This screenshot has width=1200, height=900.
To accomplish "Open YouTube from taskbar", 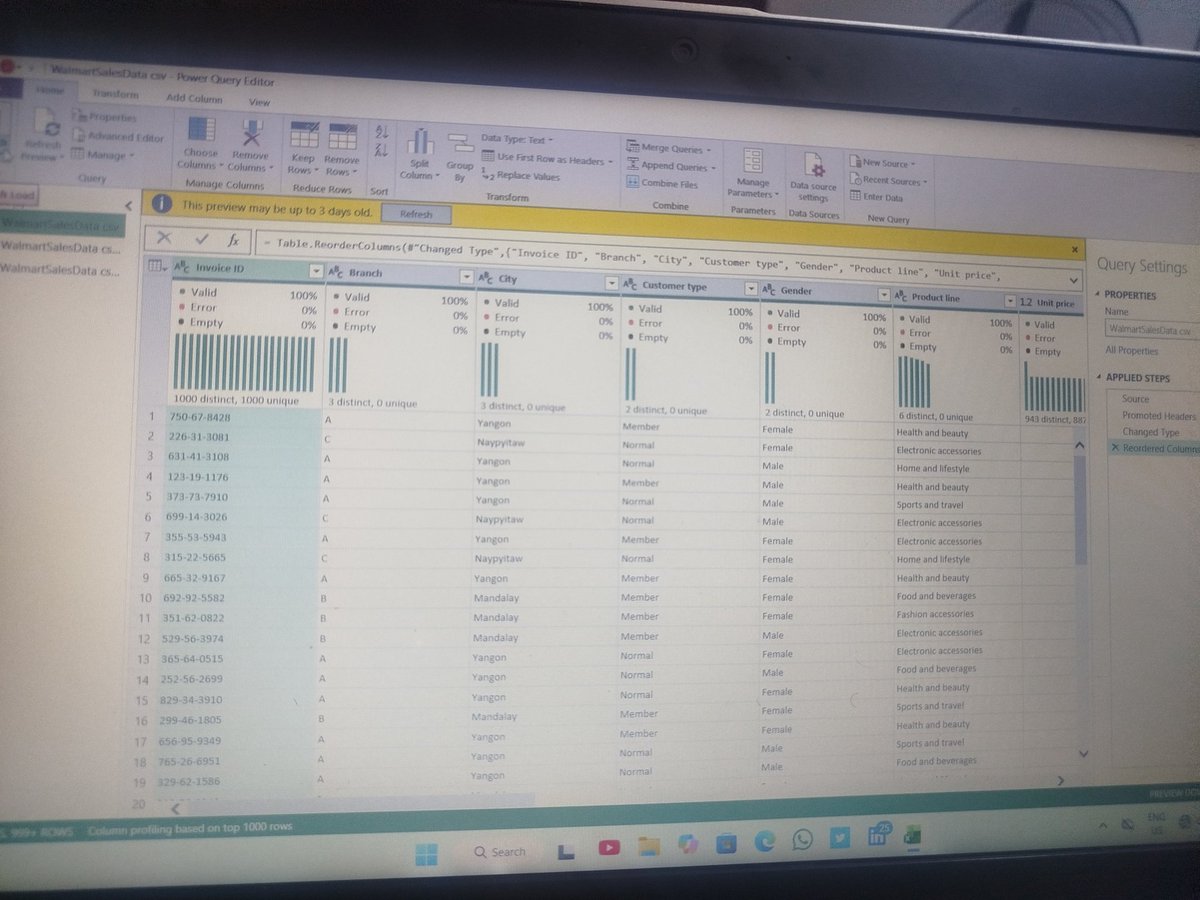I will (x=607, y=847).
